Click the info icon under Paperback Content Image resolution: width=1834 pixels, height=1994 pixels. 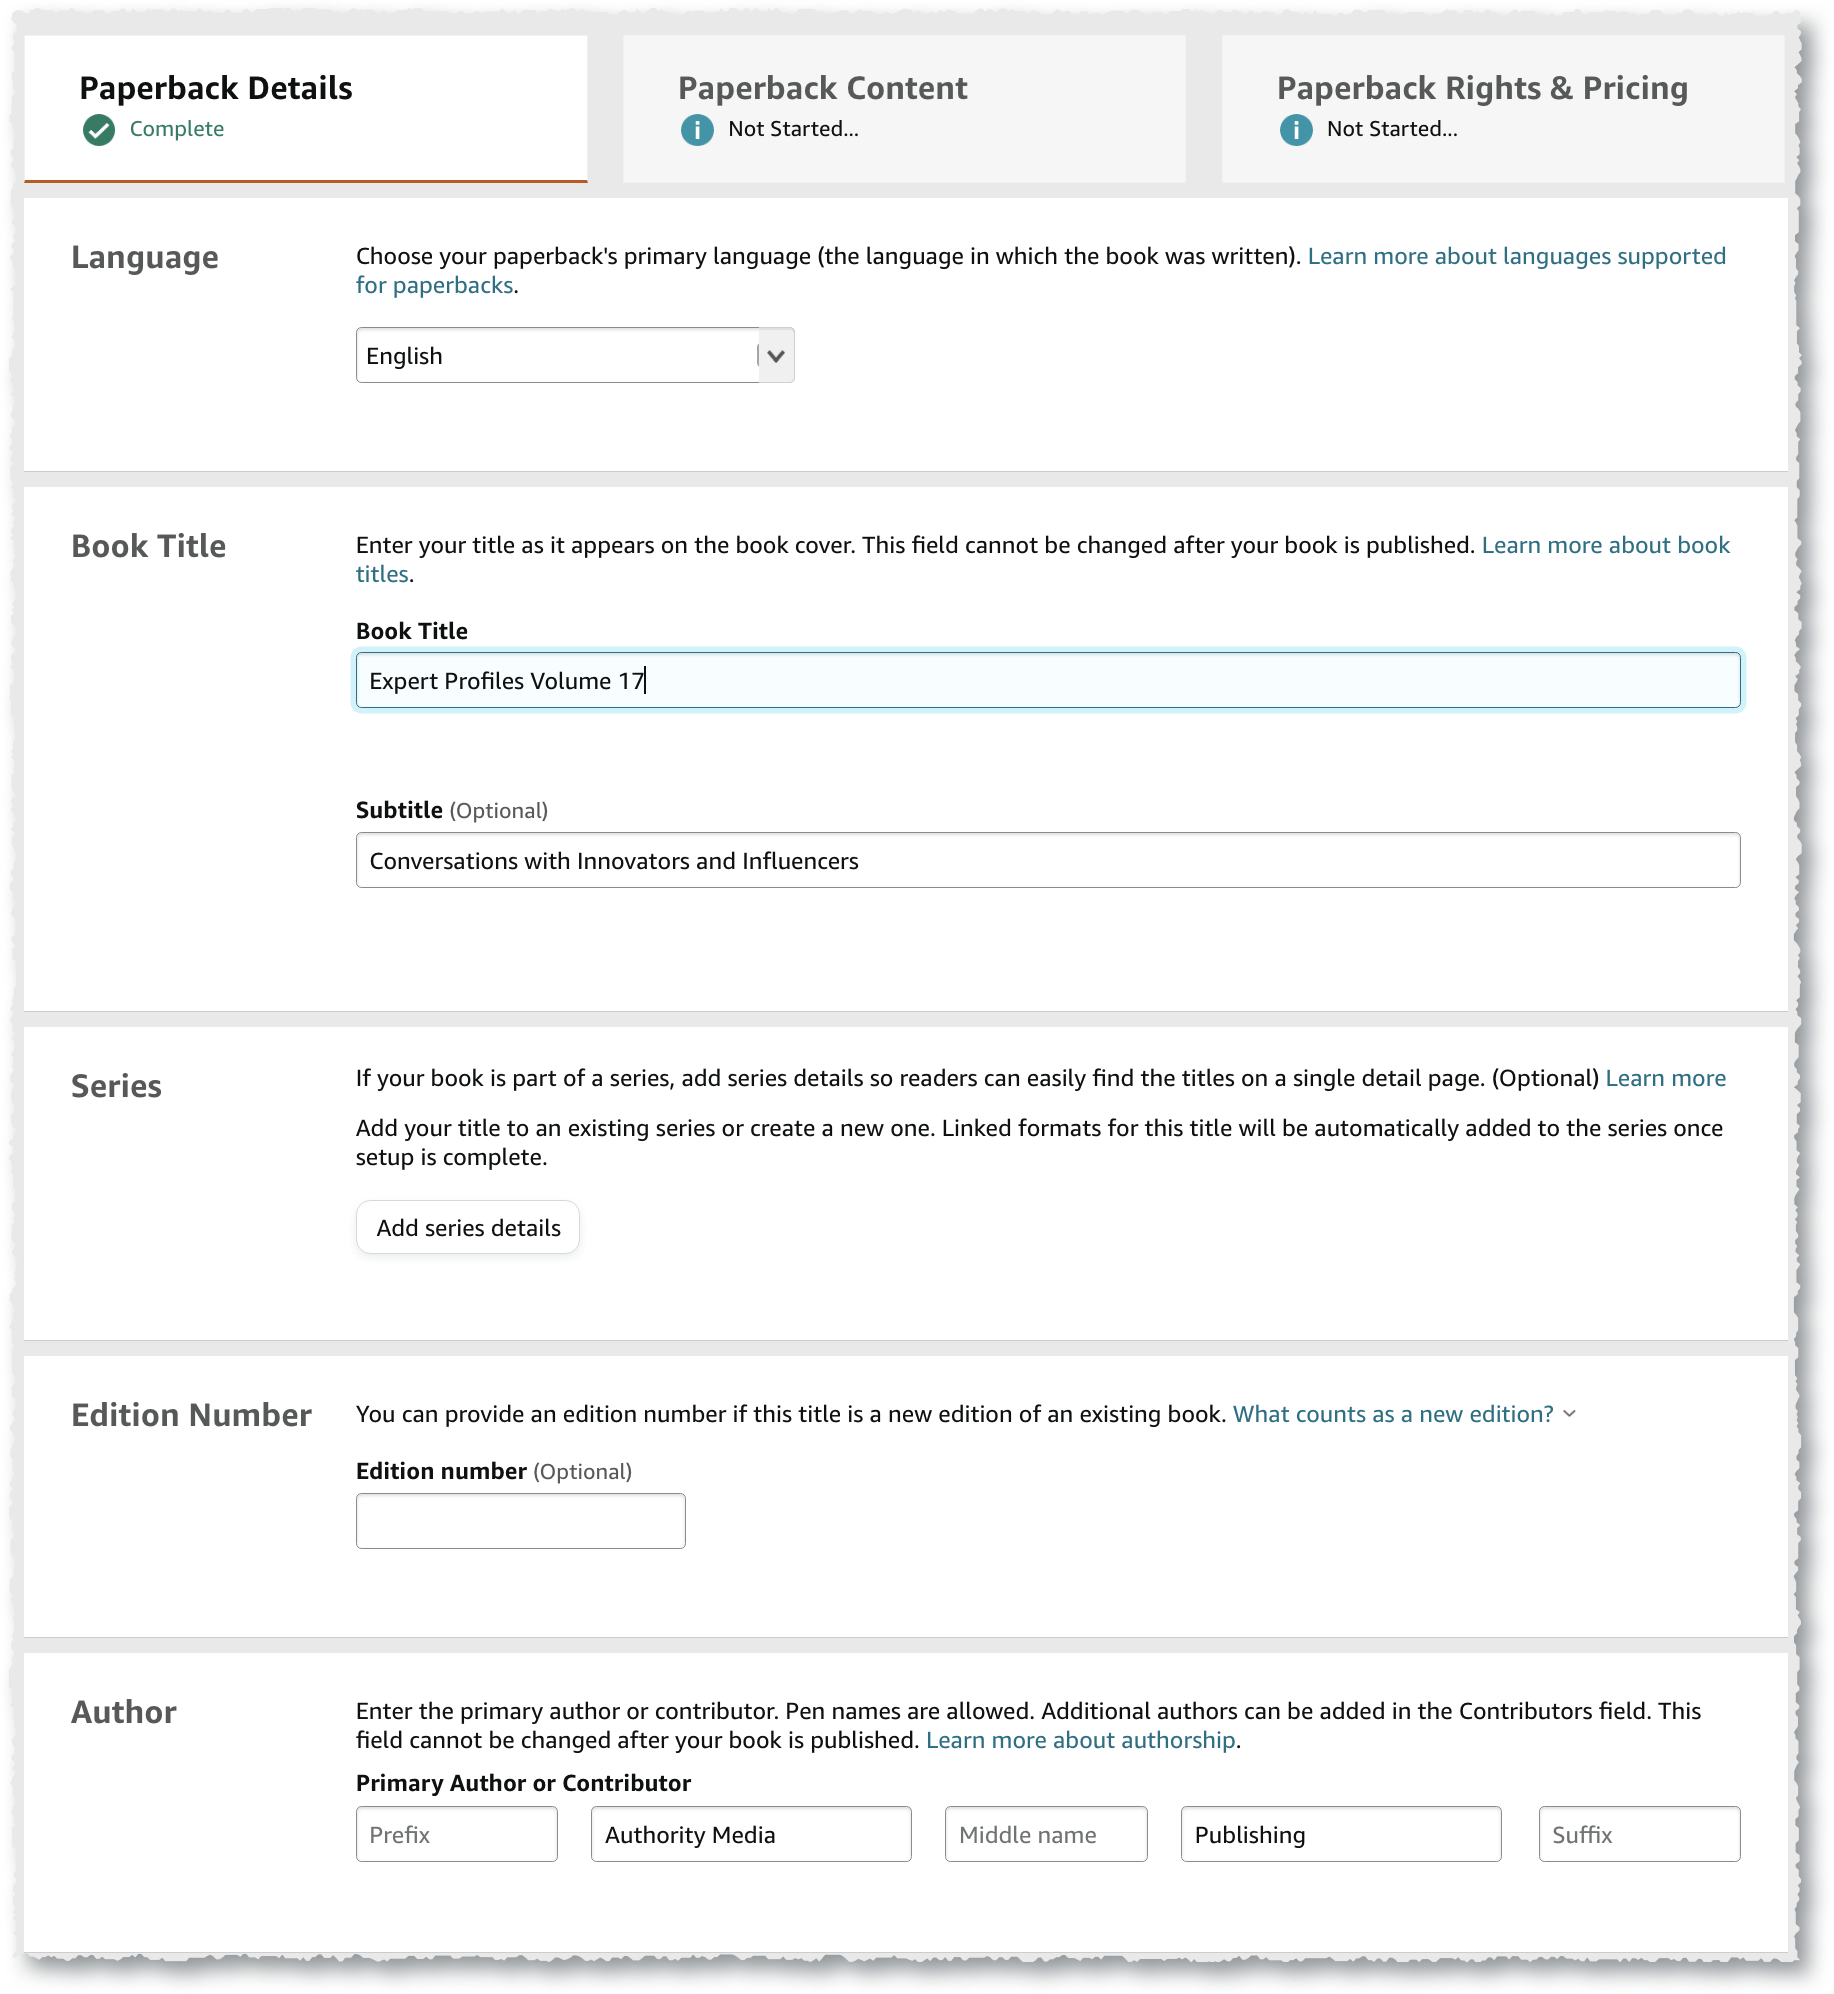pos(697,130)
